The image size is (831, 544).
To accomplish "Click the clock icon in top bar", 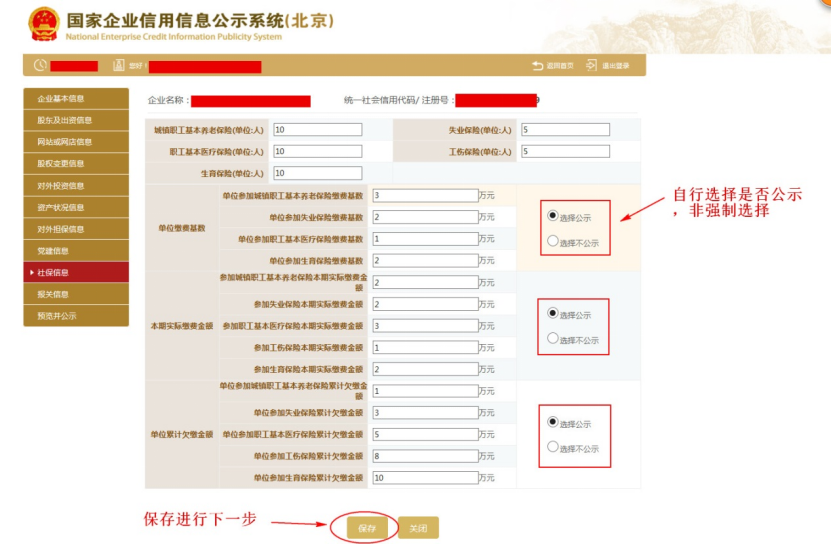I will point(40,66).
